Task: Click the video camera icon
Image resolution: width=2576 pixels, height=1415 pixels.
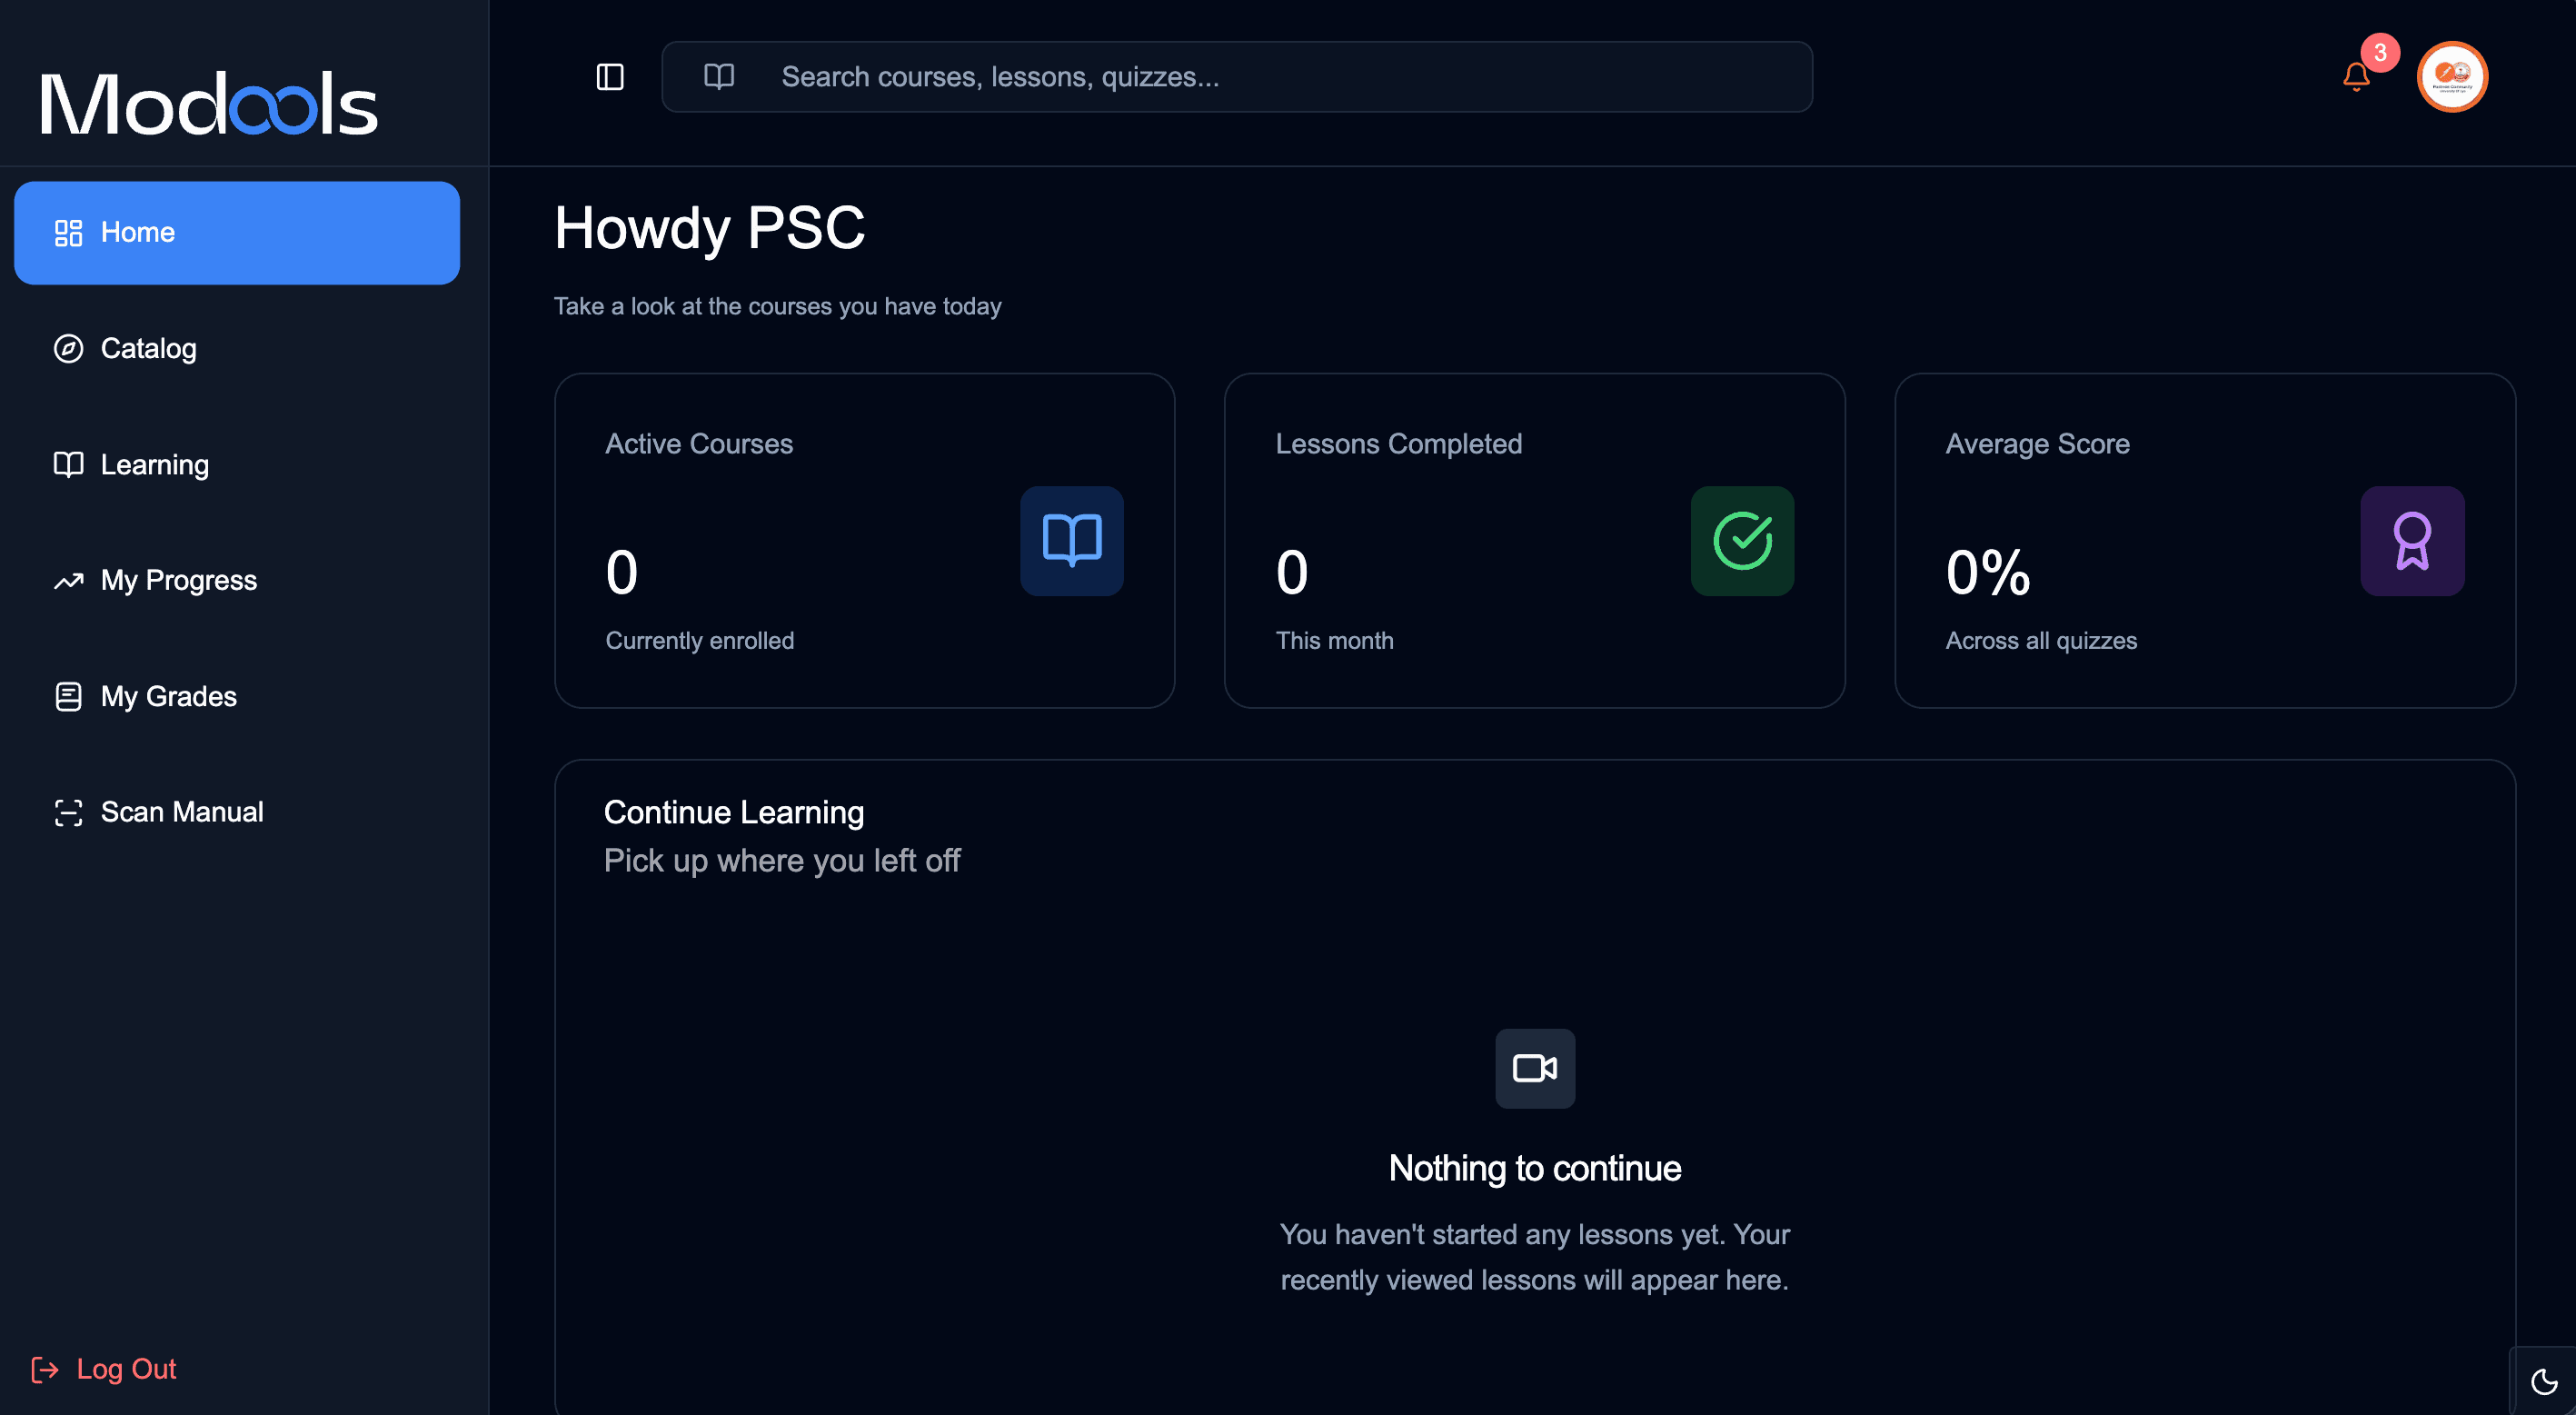Action: 1535,1068
